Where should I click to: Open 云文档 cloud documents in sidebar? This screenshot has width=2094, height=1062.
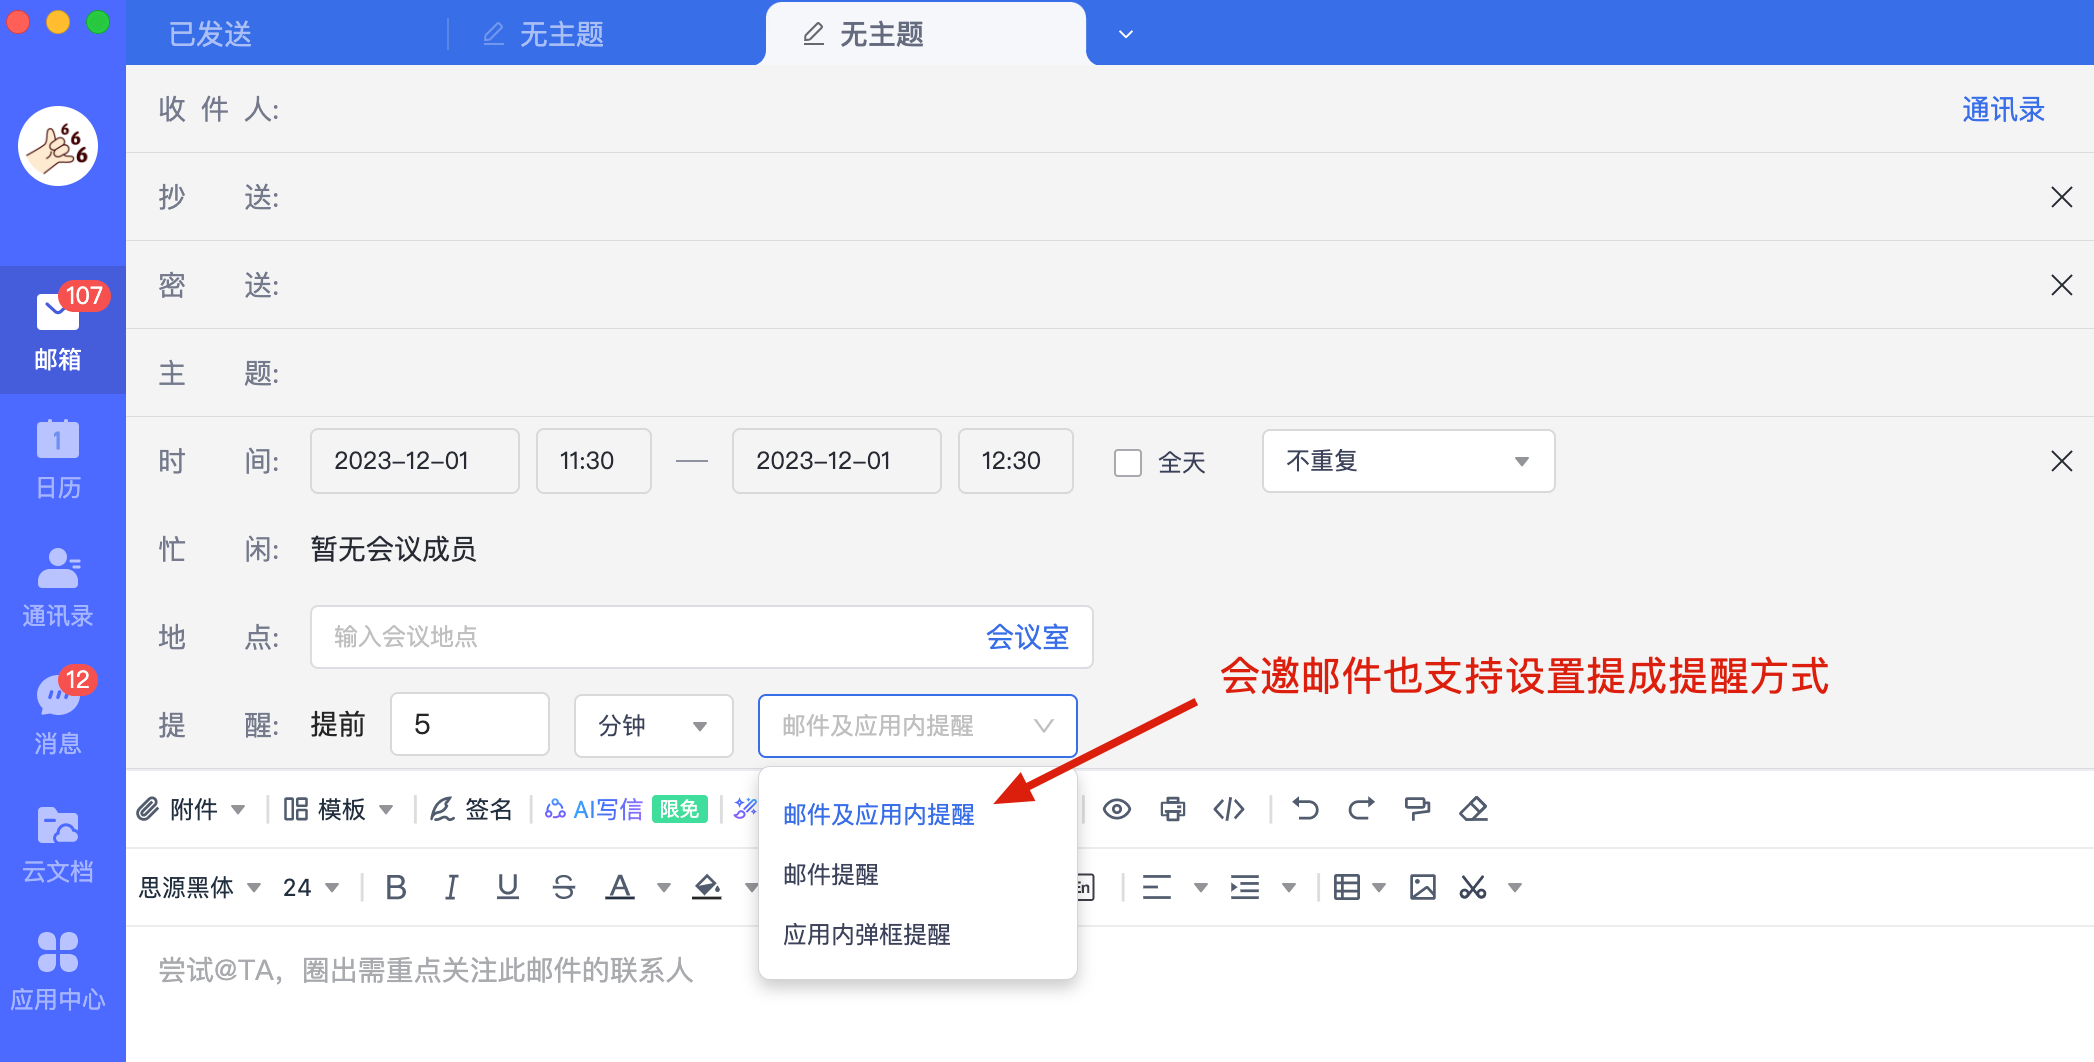tap(59, 844)
